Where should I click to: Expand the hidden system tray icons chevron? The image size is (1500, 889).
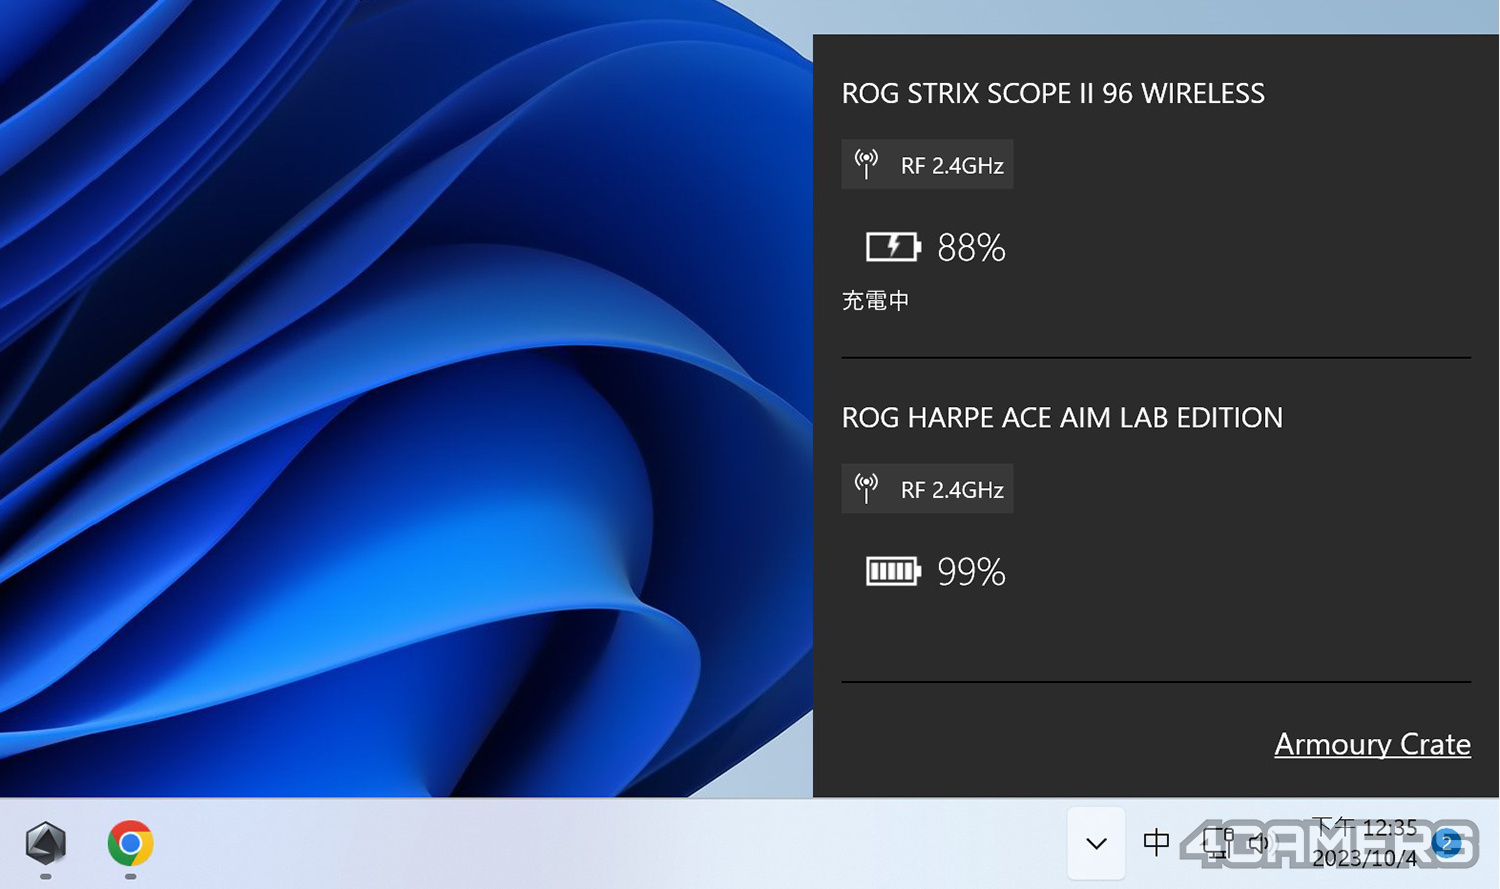point(1096,843)
